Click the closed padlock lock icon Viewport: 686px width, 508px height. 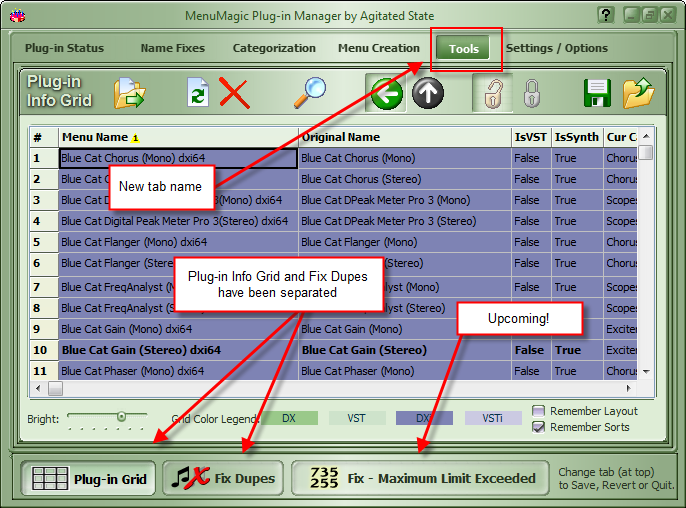pos(532,93)
